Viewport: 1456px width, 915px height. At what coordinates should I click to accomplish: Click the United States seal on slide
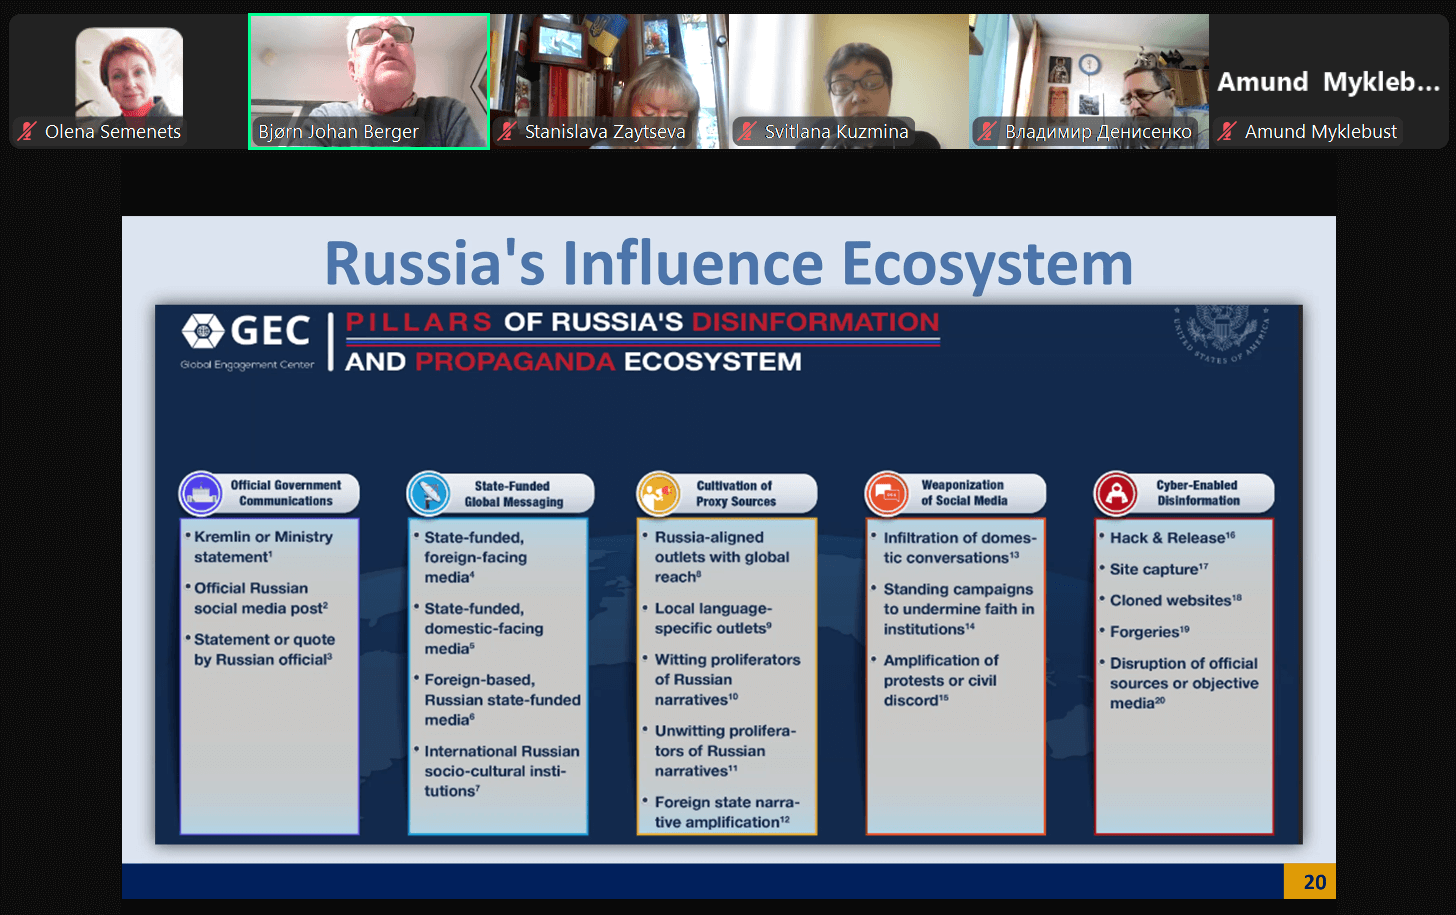[x=1221, y=331]
